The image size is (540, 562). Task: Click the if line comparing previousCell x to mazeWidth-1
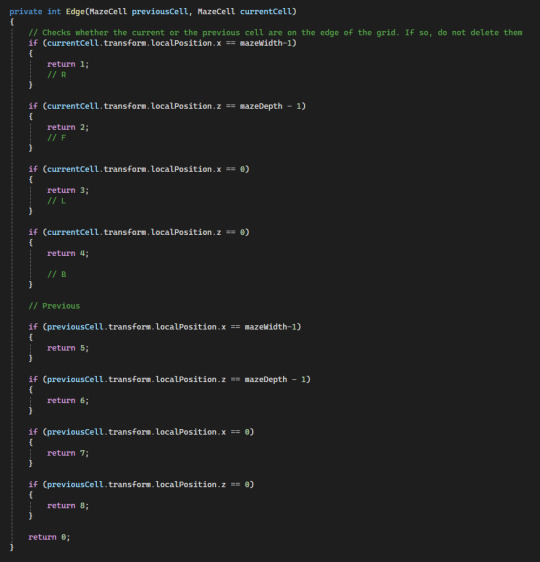[x=165, y=327]
